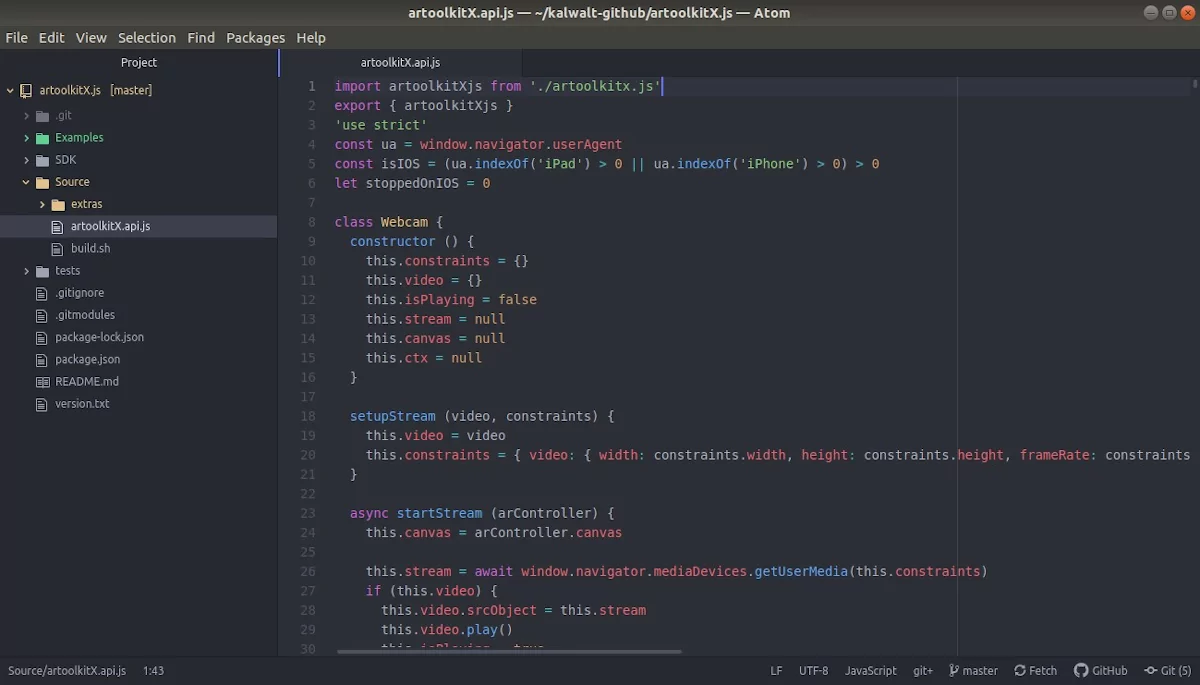Expand the tests folder chevron

26,271
